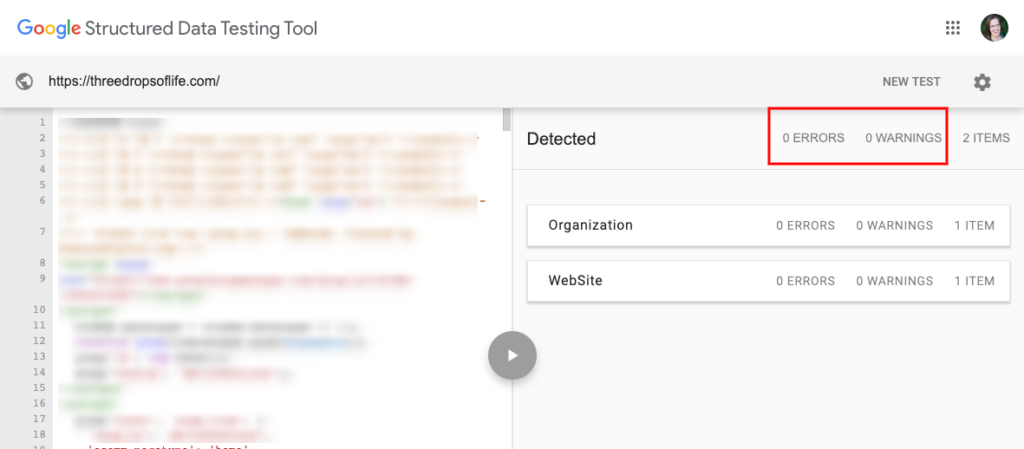Viewport: 1024px width, 449px height.
Task: Click the code panel scrollbar thumb
Action: (506, 120)
